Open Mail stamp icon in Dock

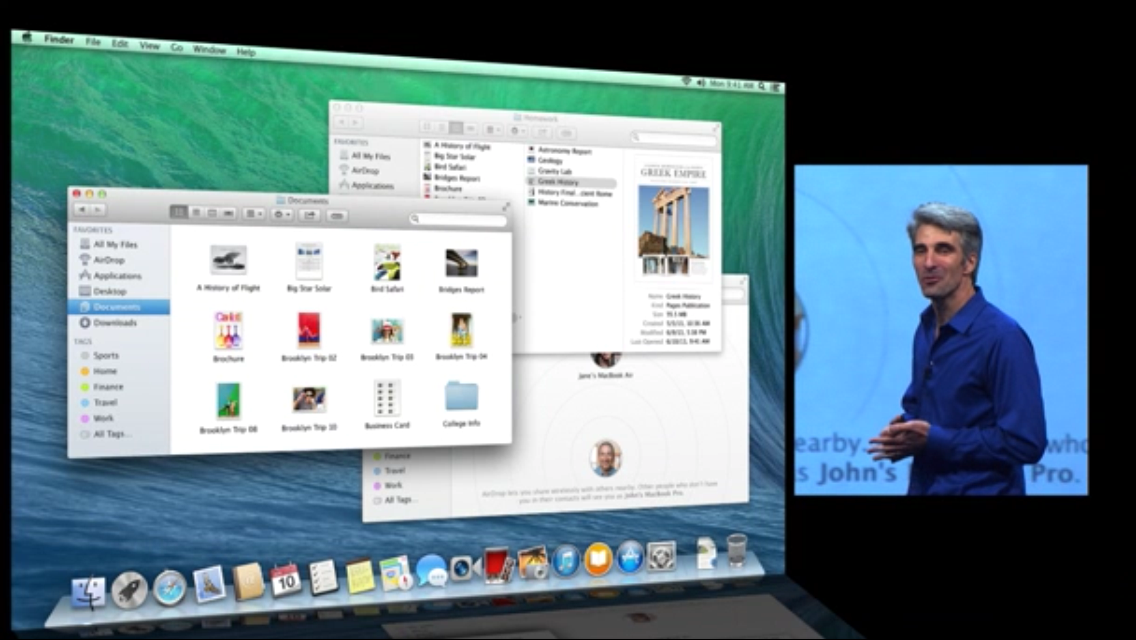point(209,584)
